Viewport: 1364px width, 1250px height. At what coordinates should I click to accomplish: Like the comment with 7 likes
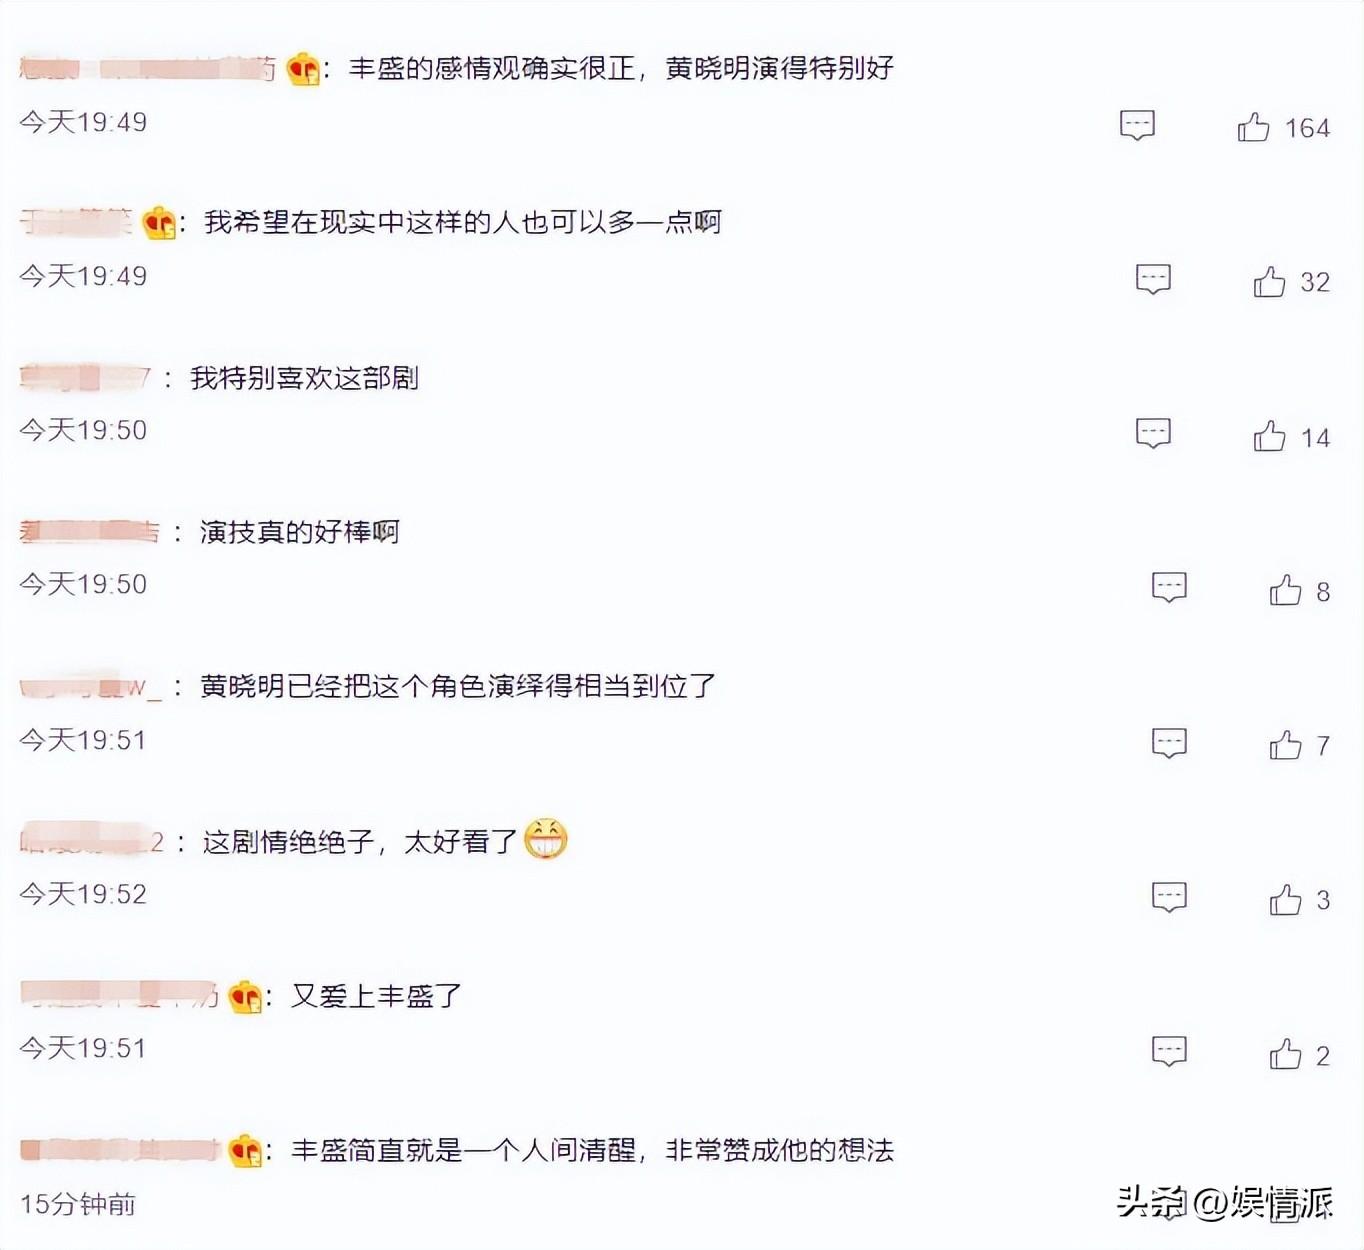(1285, 745)
